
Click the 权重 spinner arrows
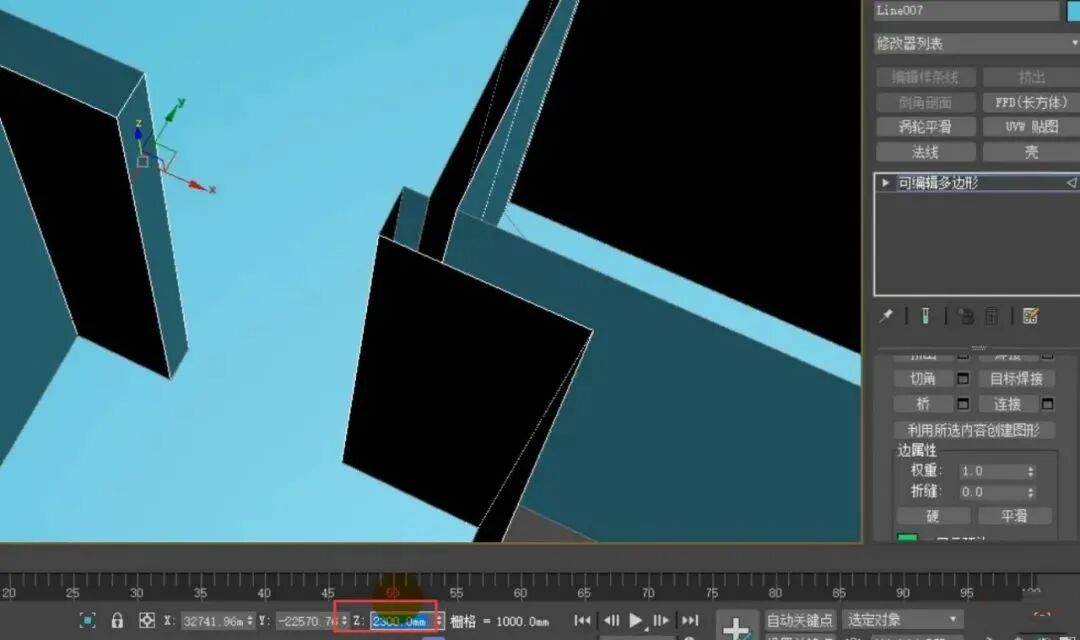[x=1030, y=471]
